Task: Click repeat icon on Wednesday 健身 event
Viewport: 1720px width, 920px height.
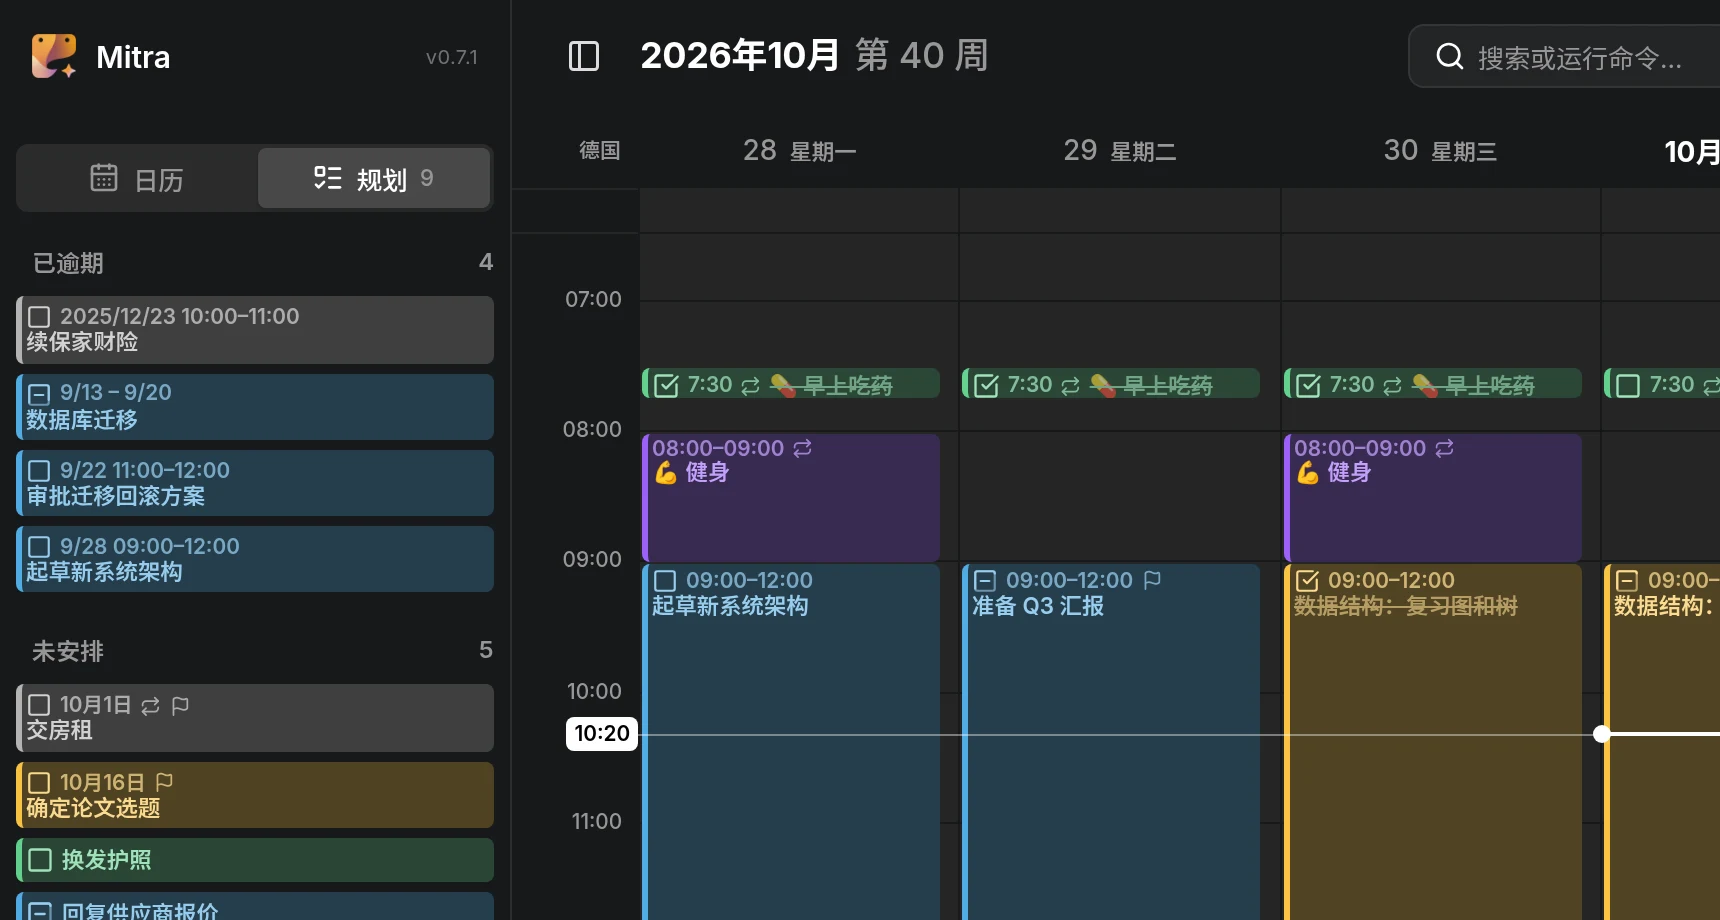Action: [1444, 448]
